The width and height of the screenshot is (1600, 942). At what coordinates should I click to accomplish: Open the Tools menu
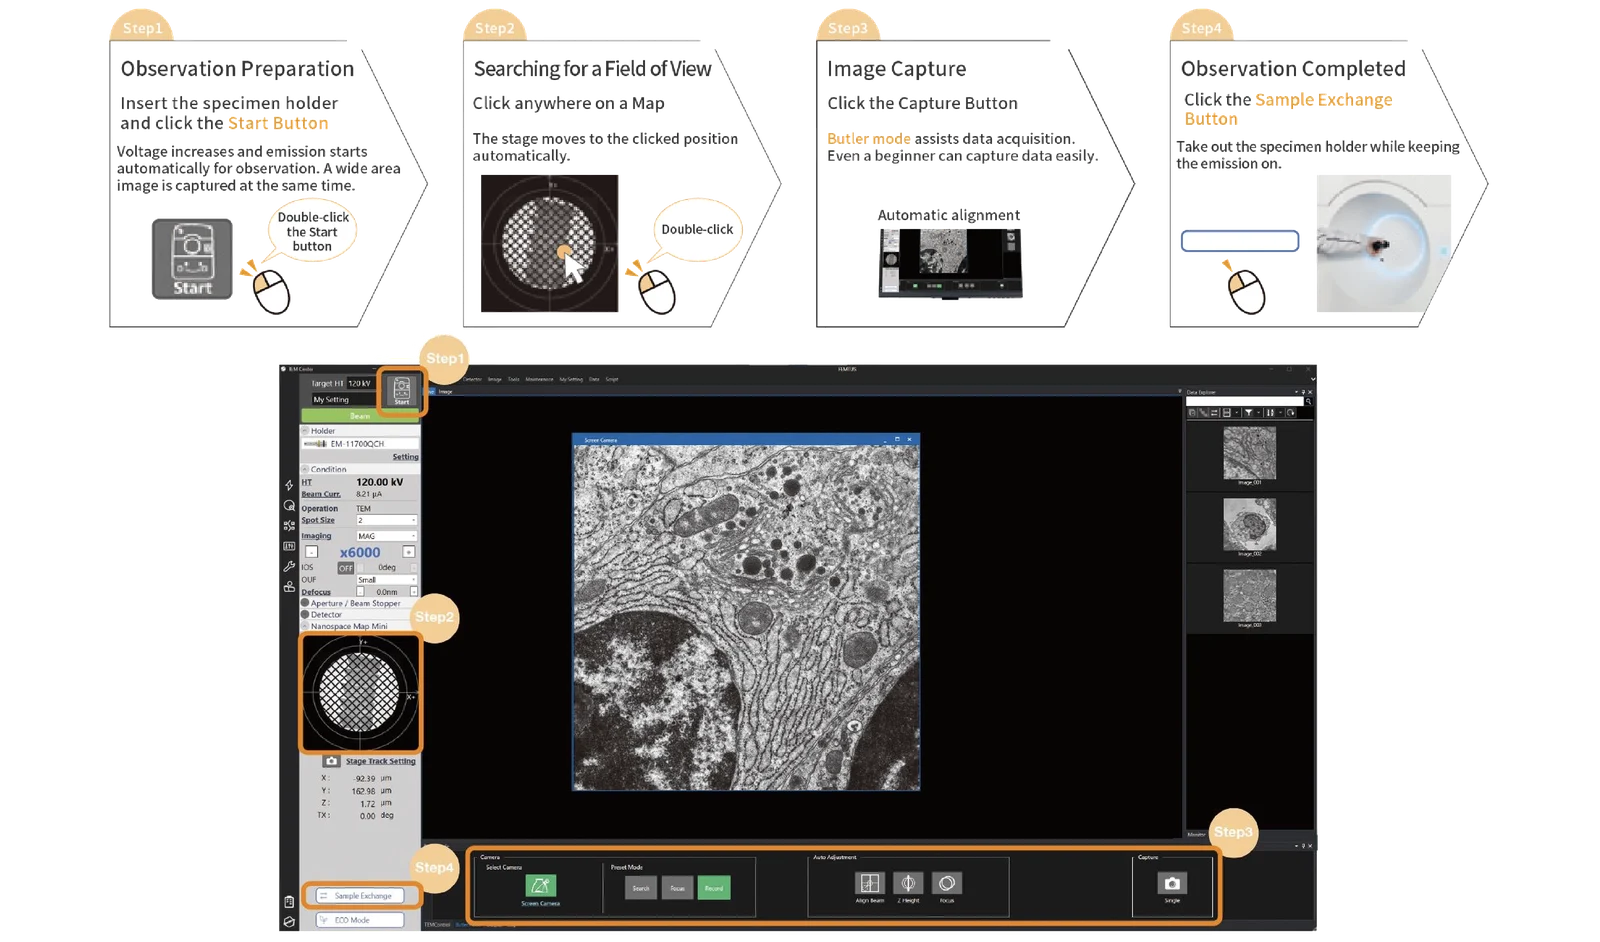pos(513,379)
